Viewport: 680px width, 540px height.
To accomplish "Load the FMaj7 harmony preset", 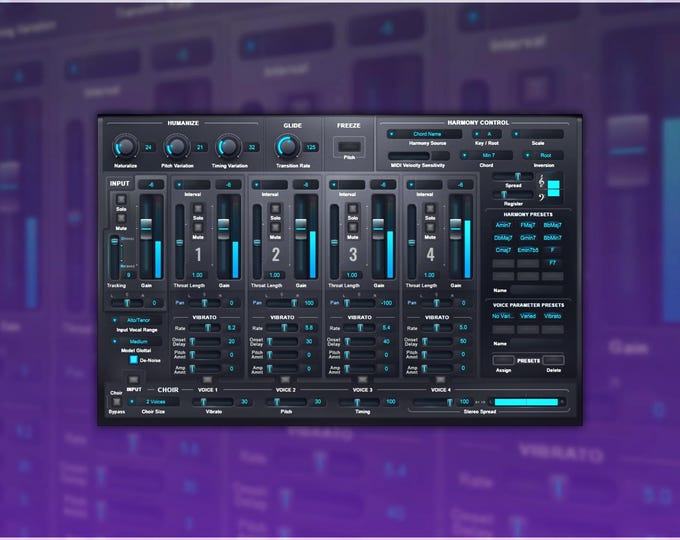I will 528,225.
